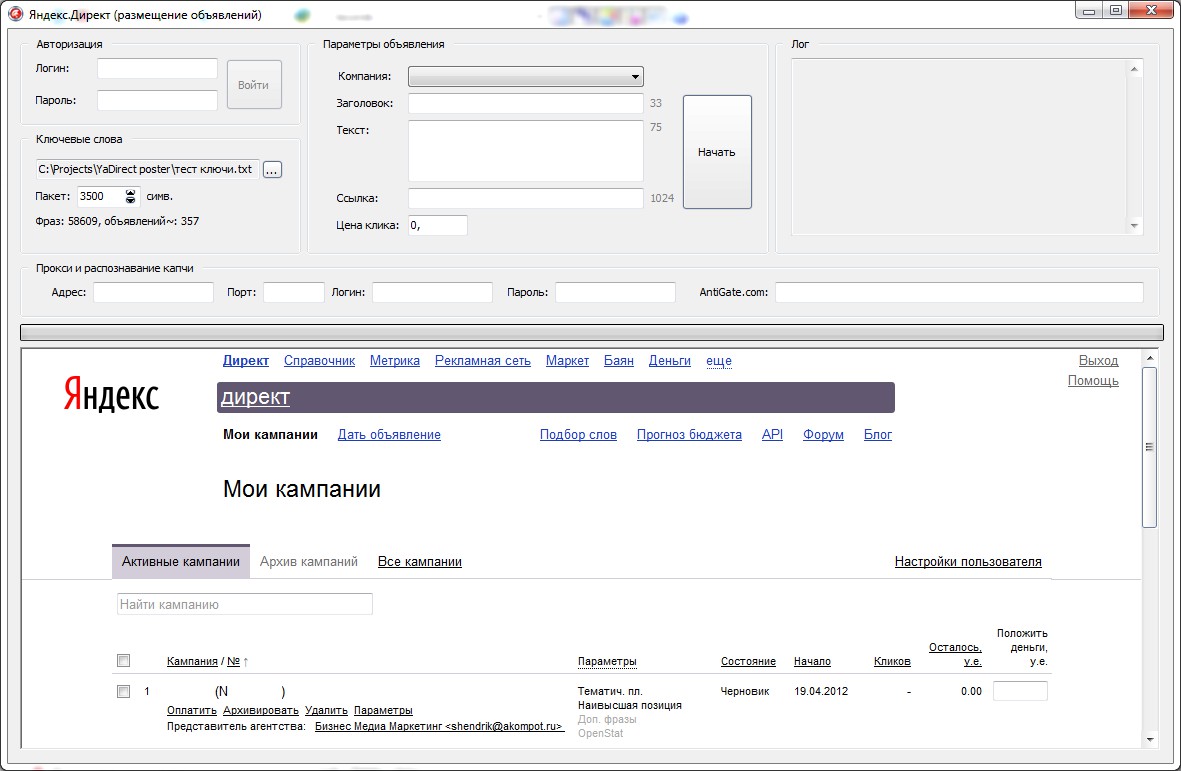Focus the proxy Порт field
1181x771 pixels.
[x=294, y=292]
